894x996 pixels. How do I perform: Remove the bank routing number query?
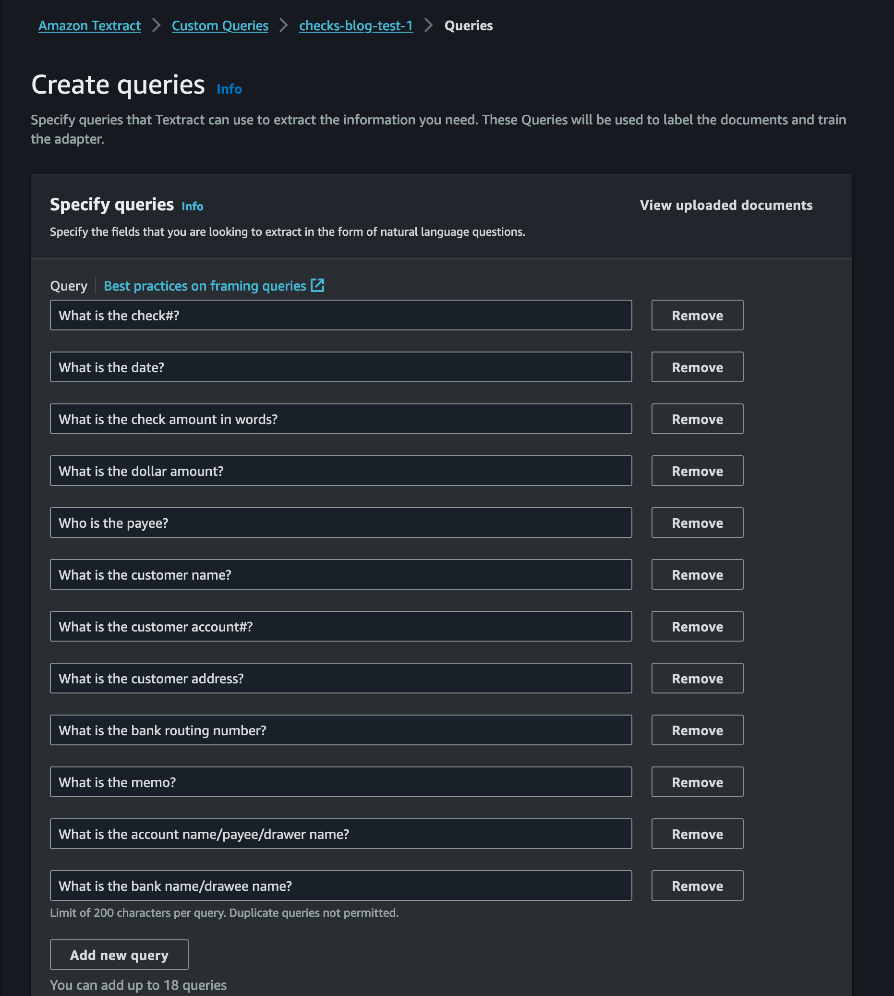(x=697, y=730)
